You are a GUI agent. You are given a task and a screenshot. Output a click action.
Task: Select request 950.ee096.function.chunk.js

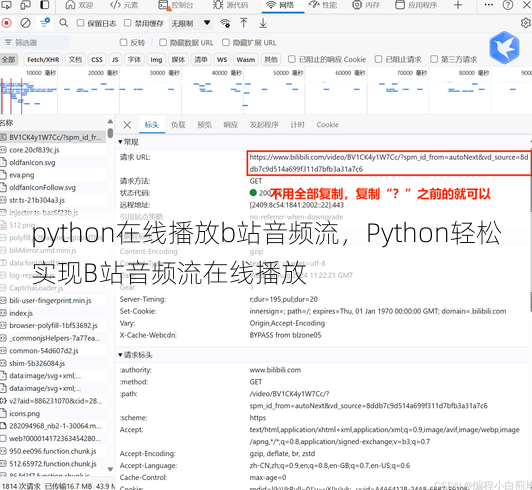53,451
